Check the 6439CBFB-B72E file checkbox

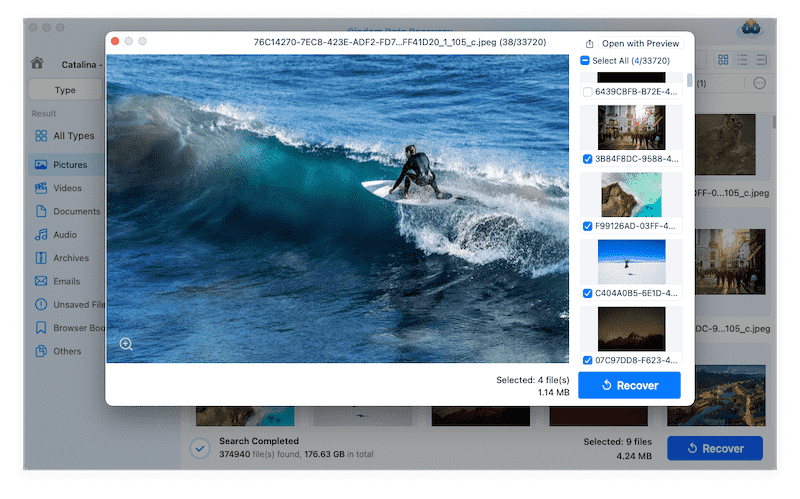(x=587, y=92)
